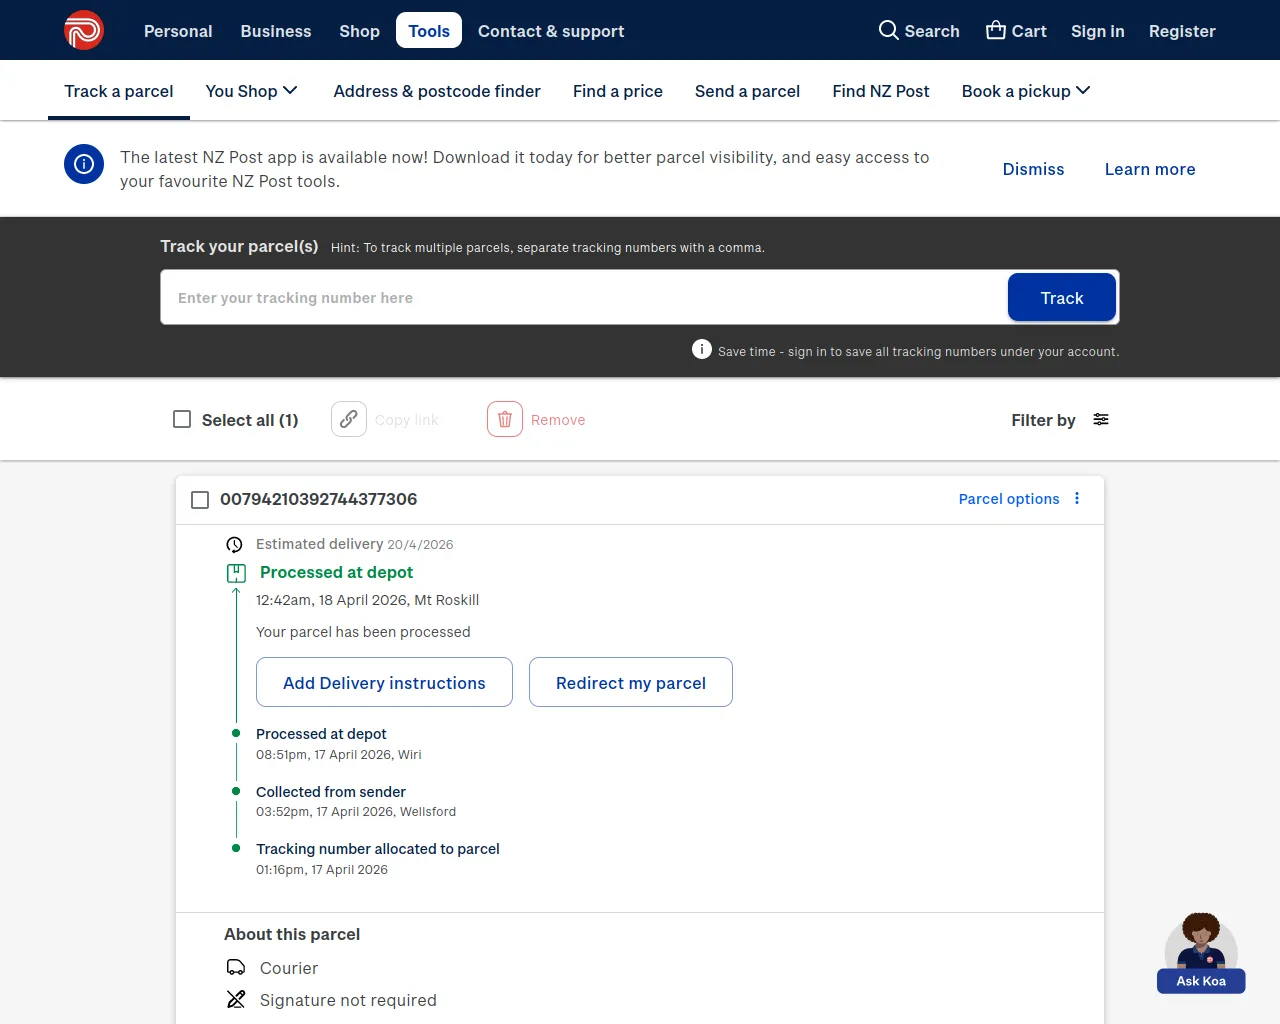Tick the checkbox beside tracking number 00794210392744377306
Viewport: 1280px width, 1024px height.
(200, 499)
